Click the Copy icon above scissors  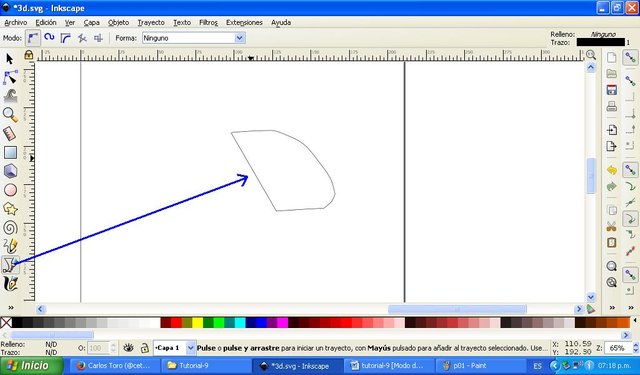tap(611, 210)
